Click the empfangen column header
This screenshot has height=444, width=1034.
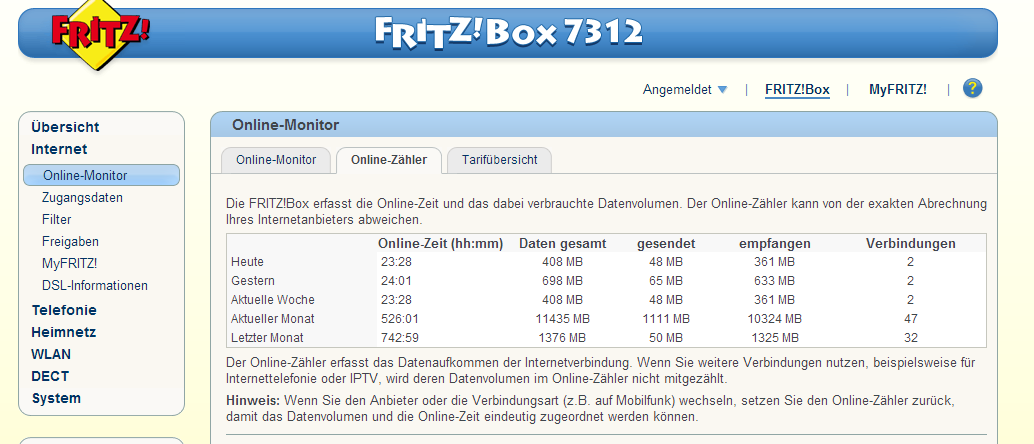(x=775, y=244)
